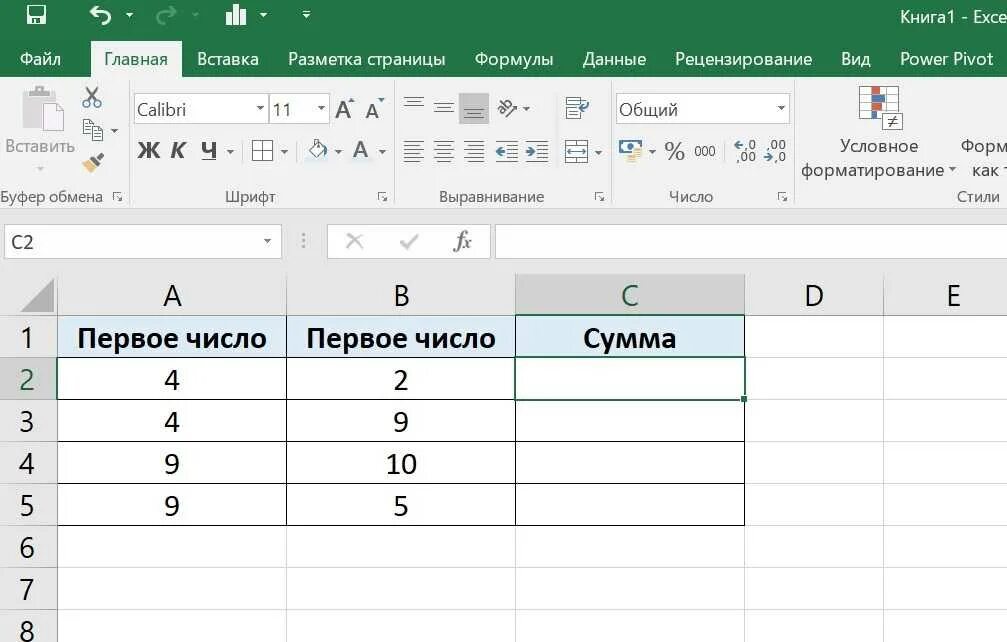Open the Calibri font name dropdown

pos(260,108)
